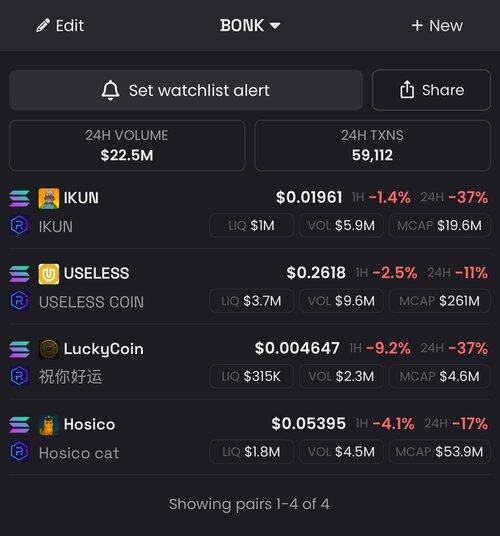
Task: Click the pencil Edit icon
Action: (43, 26)
